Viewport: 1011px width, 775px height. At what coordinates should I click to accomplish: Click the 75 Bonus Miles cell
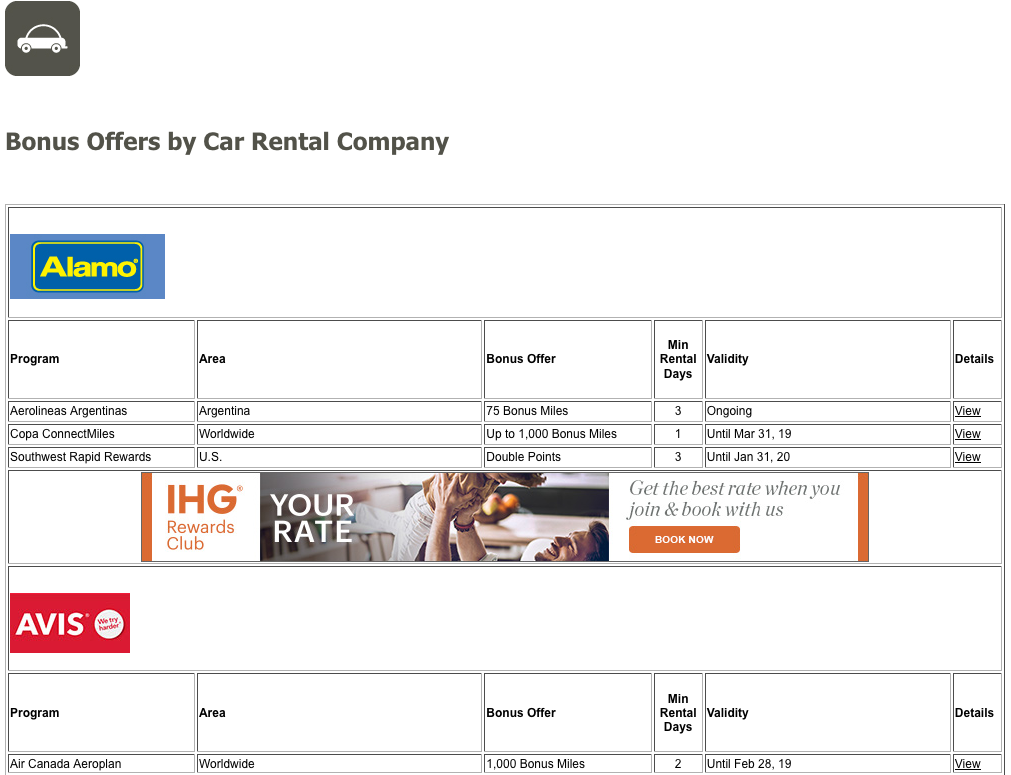[x=567, y=411]
